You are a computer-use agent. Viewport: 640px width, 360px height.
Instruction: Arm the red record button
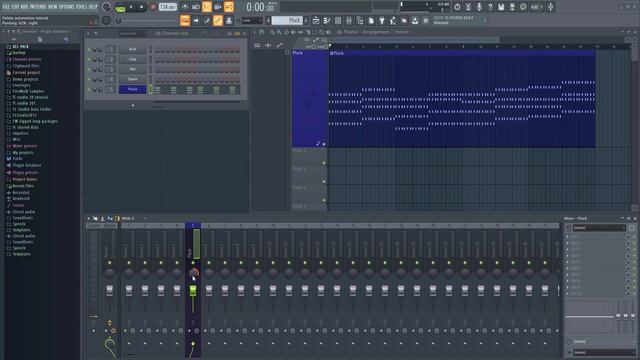pos(153,7)
